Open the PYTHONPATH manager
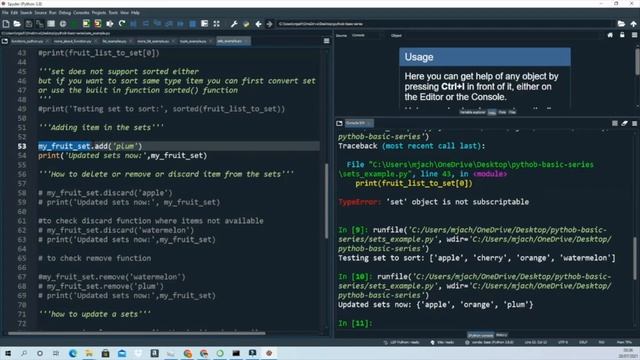The width and height of the screenshot is (640, 360). pyautogui.click(x=246, y=24)
